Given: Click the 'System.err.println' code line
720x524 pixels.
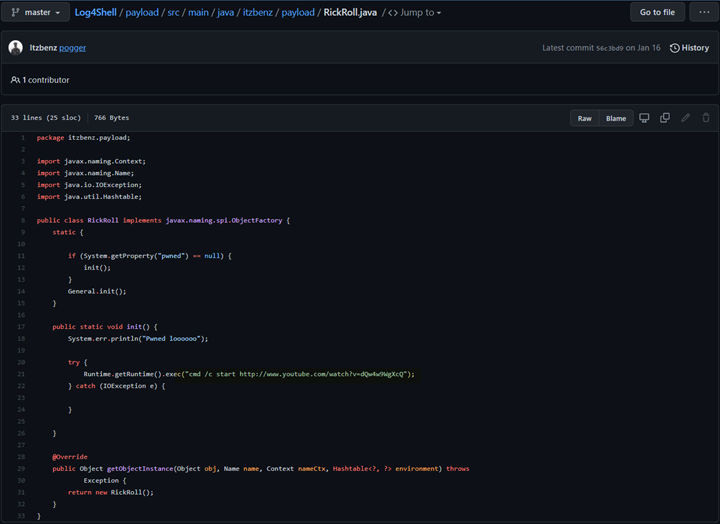Looking at the screenshot, I should (138, 338).
